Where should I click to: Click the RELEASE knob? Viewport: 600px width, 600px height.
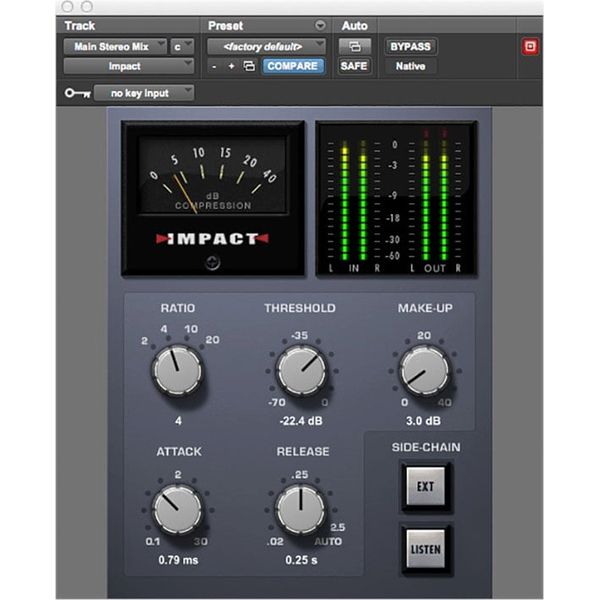[x=301, y=509]
